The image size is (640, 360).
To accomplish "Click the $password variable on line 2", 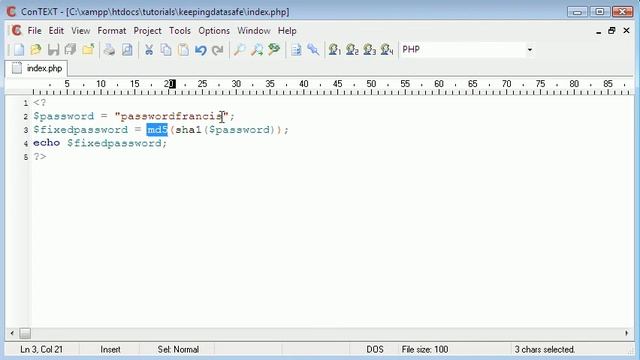I will click(64, 116).
